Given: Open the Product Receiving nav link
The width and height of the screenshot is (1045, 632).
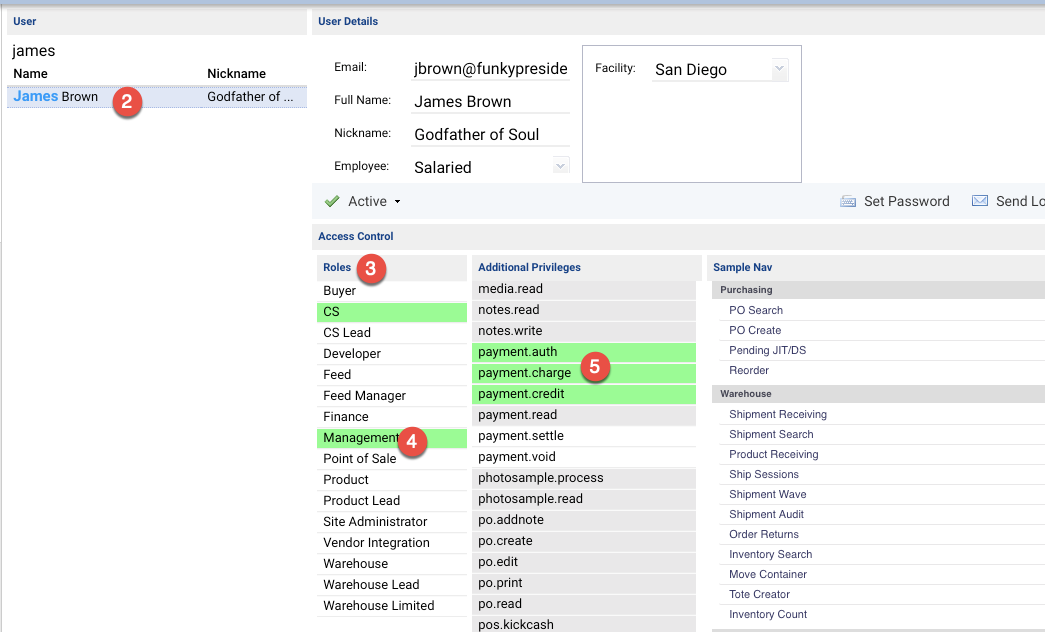Looking at the screenshot, I should [x=774, y=454].
